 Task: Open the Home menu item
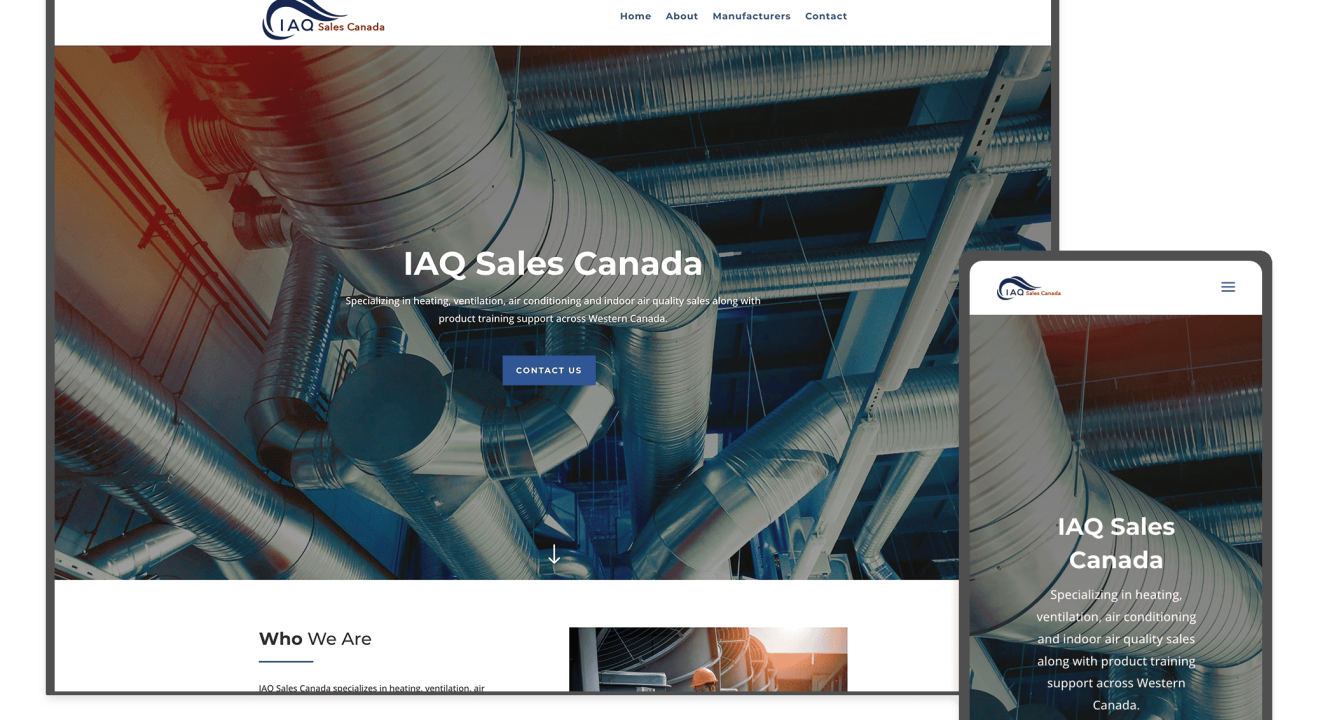click(635, 16)
